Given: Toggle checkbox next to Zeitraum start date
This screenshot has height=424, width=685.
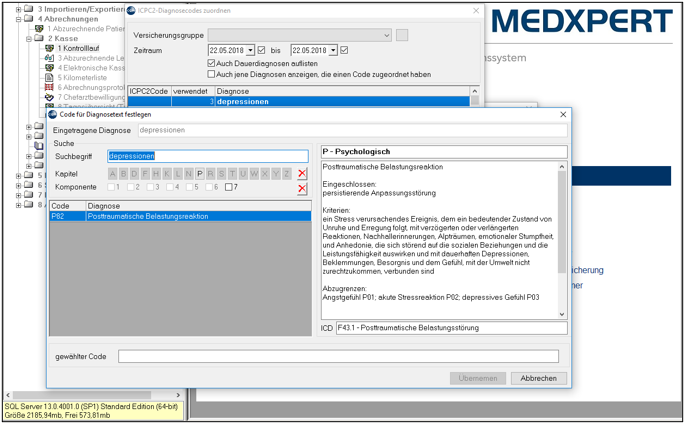Looking at the screenshot, I should pyautogui.click(x=261, y=50).
